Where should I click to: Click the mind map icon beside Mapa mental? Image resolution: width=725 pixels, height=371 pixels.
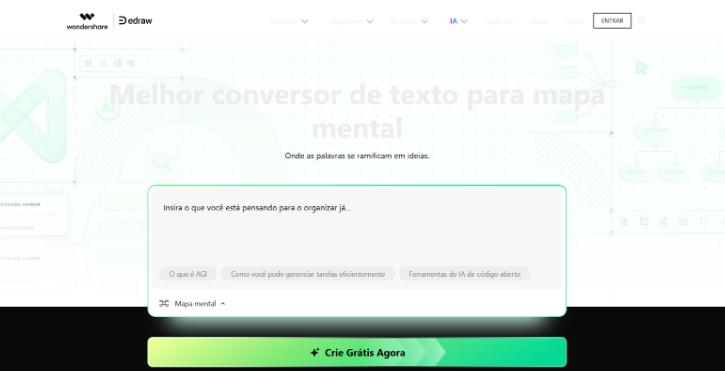pyautogui.click(x=164, y=303)
